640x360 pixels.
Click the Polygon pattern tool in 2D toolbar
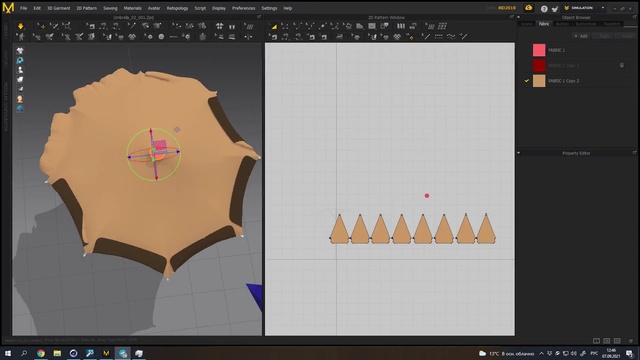[360, 26]
